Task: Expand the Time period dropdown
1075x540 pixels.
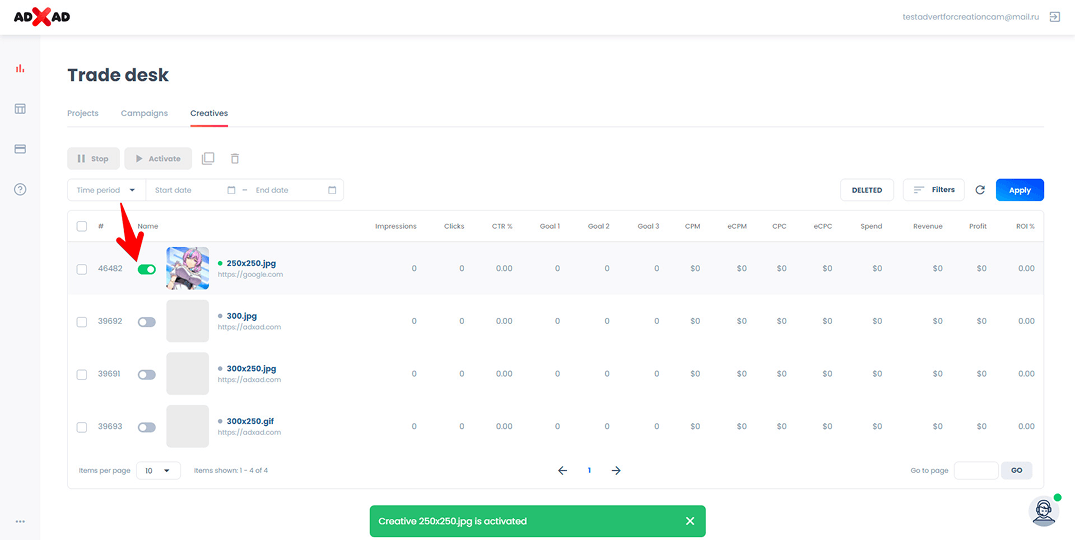Action: (x=106, y=190)
